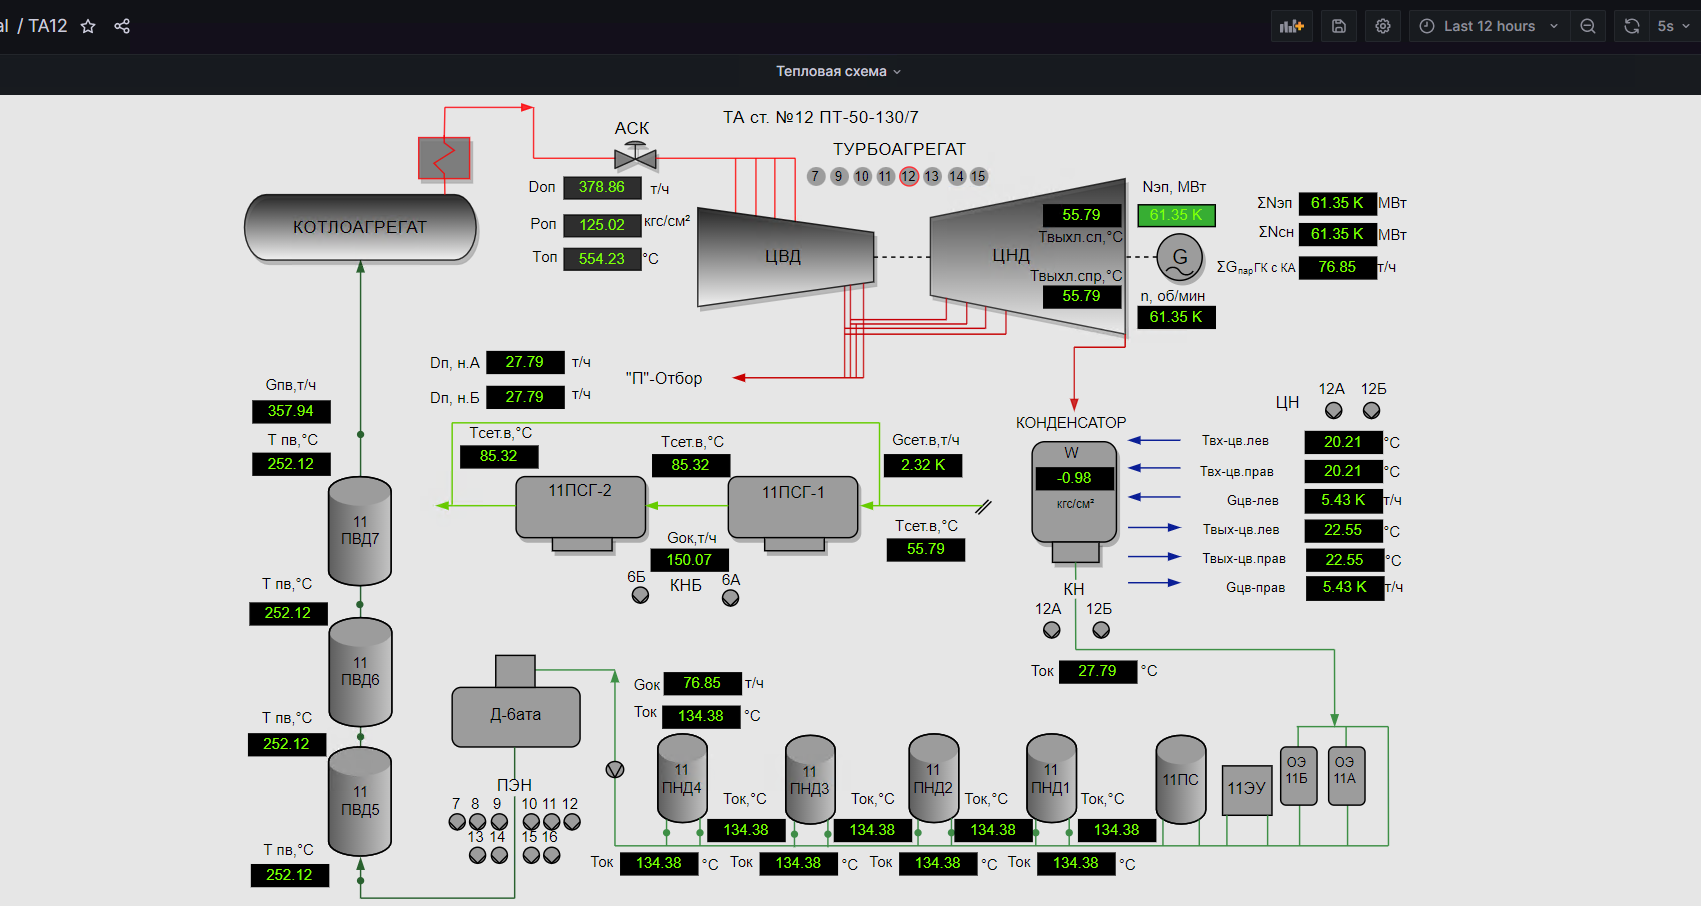Click the green Nэп 61.35 K value
This screenshot has width=1701, height=906.
1176,215
